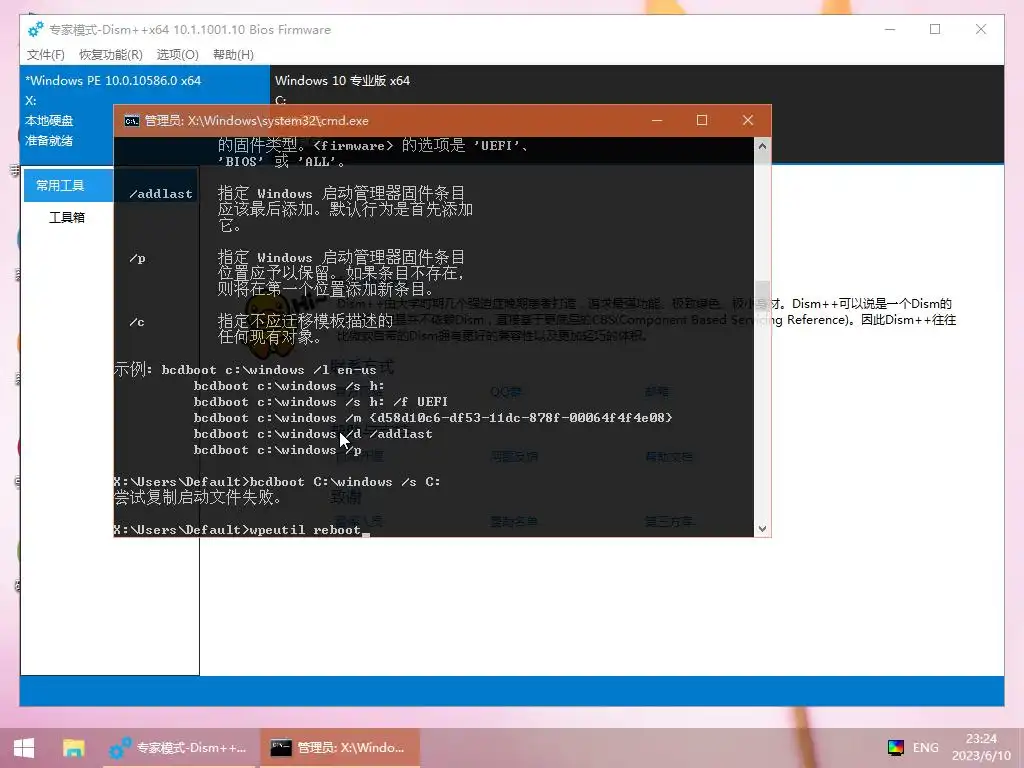Click the 准备就绪 status text in PE tile
Image resolution: width=1024 pixels, height=768 pixels.
coord(49,140)
